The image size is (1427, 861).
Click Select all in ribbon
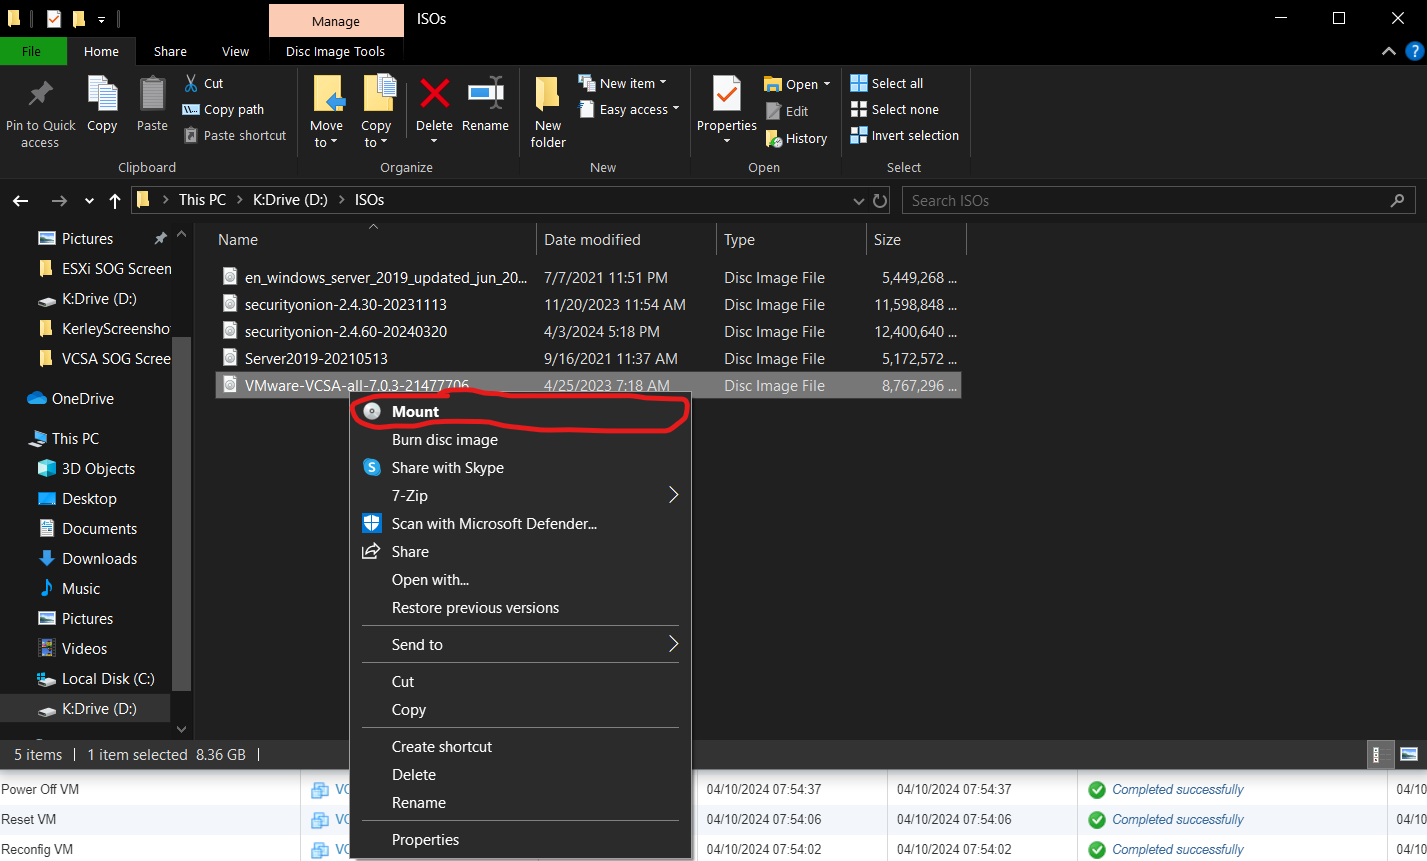[887, 83]
